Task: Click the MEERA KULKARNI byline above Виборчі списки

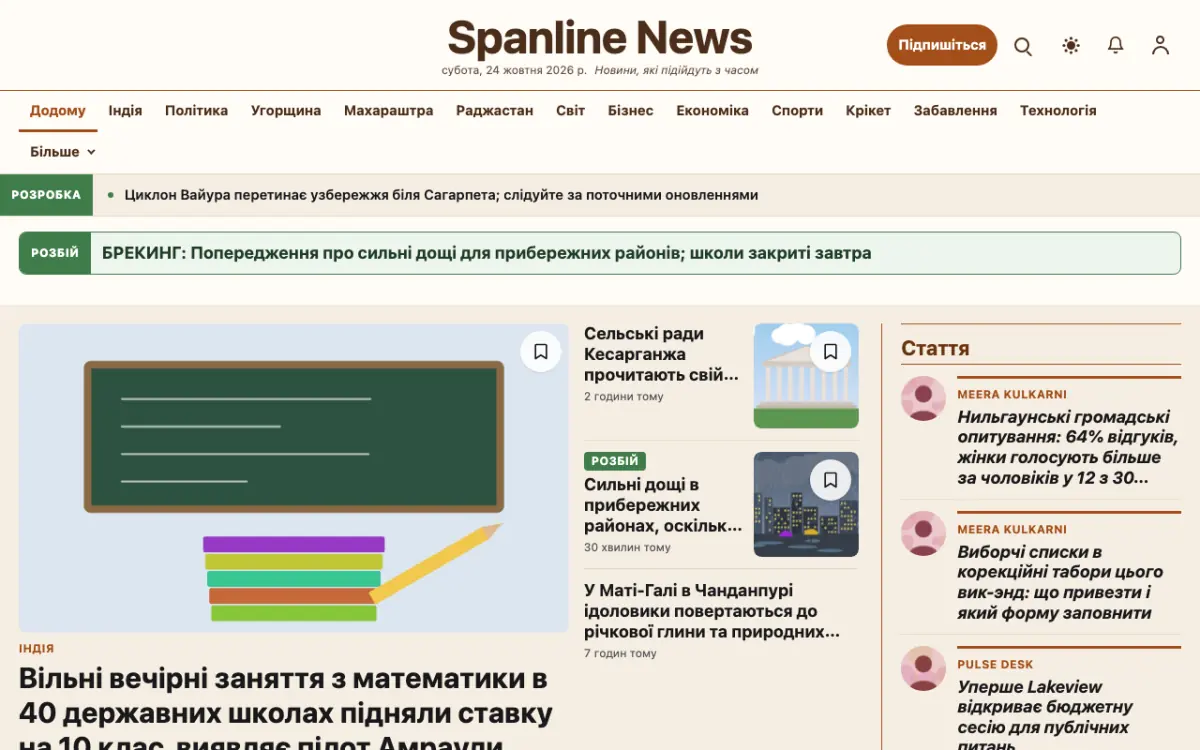Action: (1012, 530)
